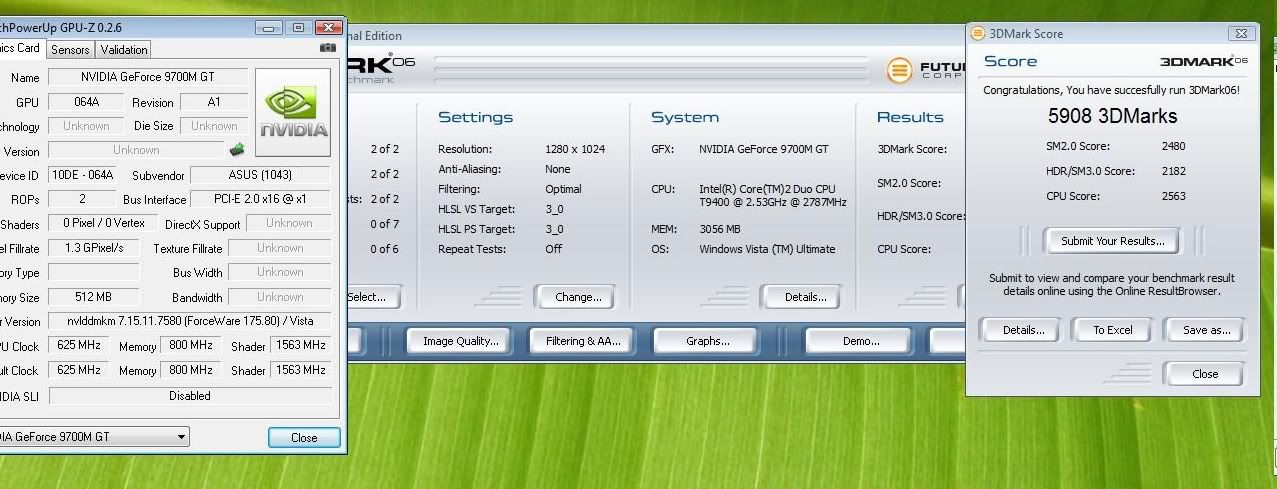Click Save as... in score dialog
1277x489 pixels.
tap(1204, 330)
